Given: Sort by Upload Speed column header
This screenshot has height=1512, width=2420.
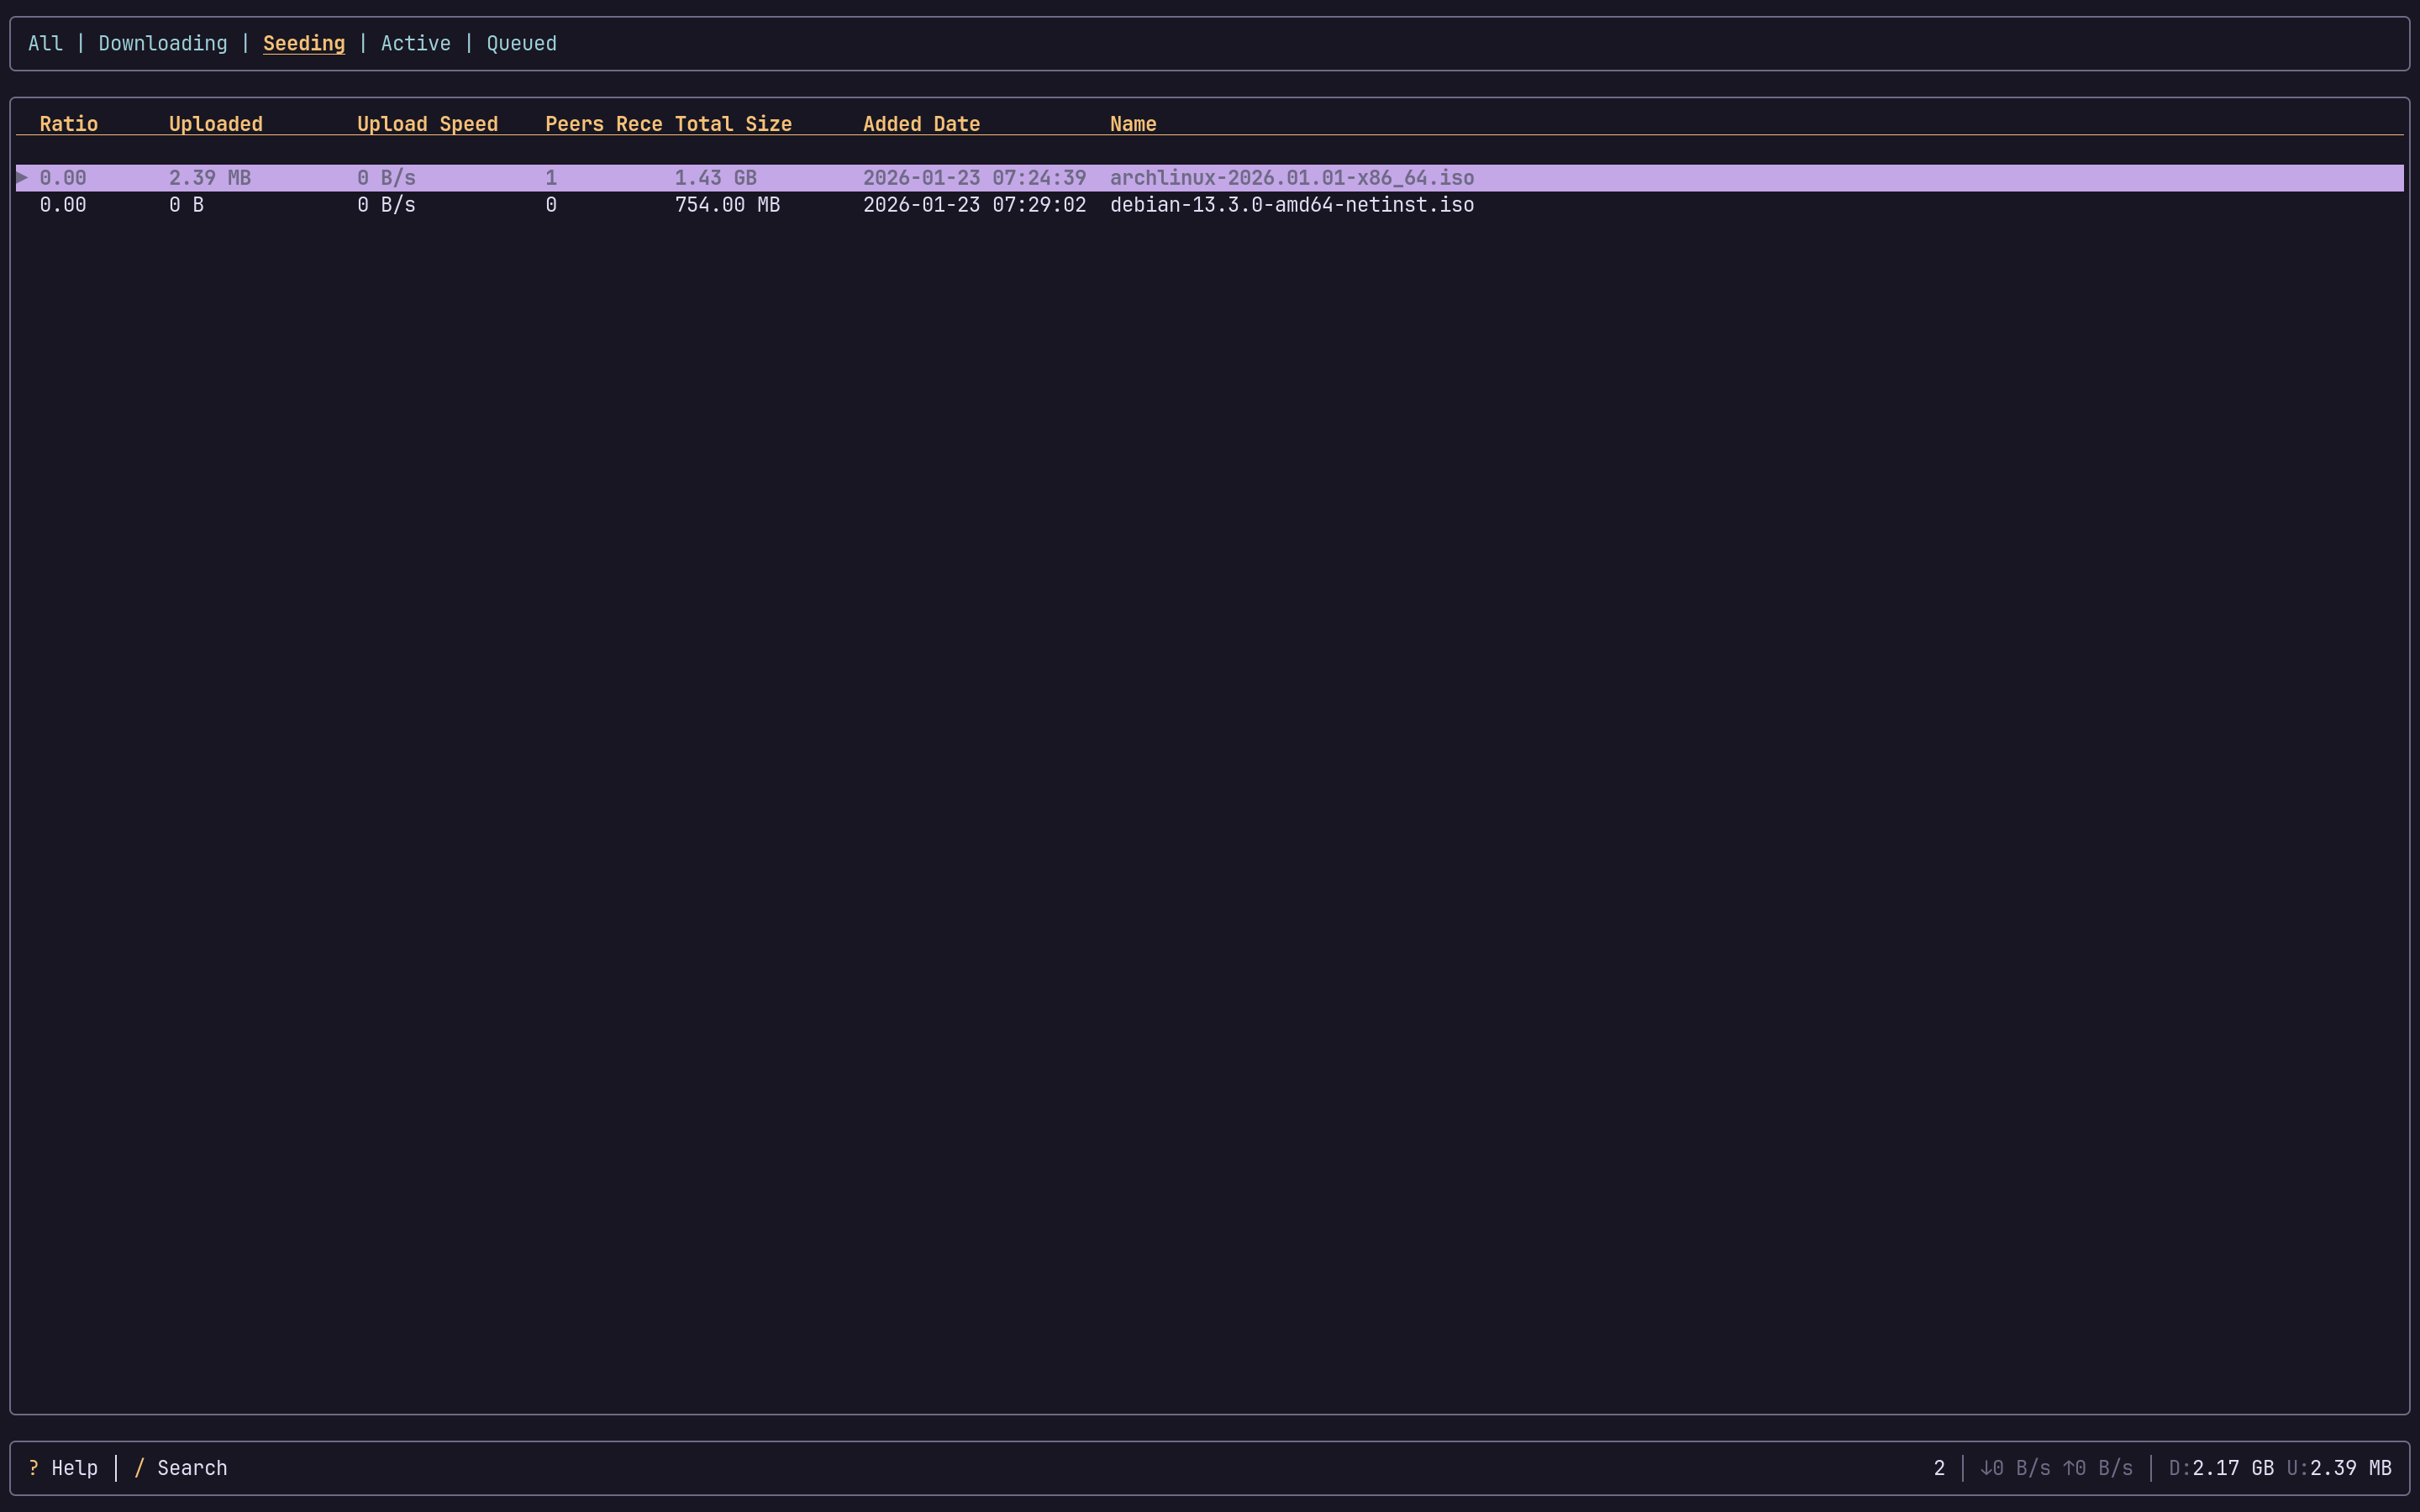Looking at the screenshot, I should click(427, 123).
